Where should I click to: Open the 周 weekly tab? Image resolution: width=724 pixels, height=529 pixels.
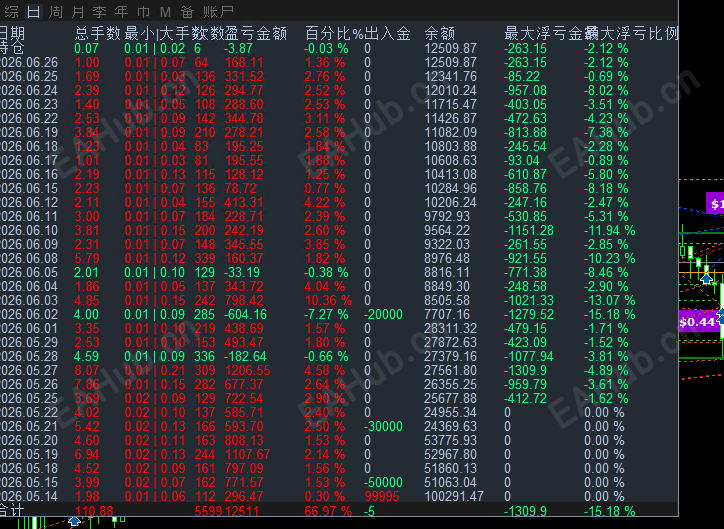coord(56,12)
